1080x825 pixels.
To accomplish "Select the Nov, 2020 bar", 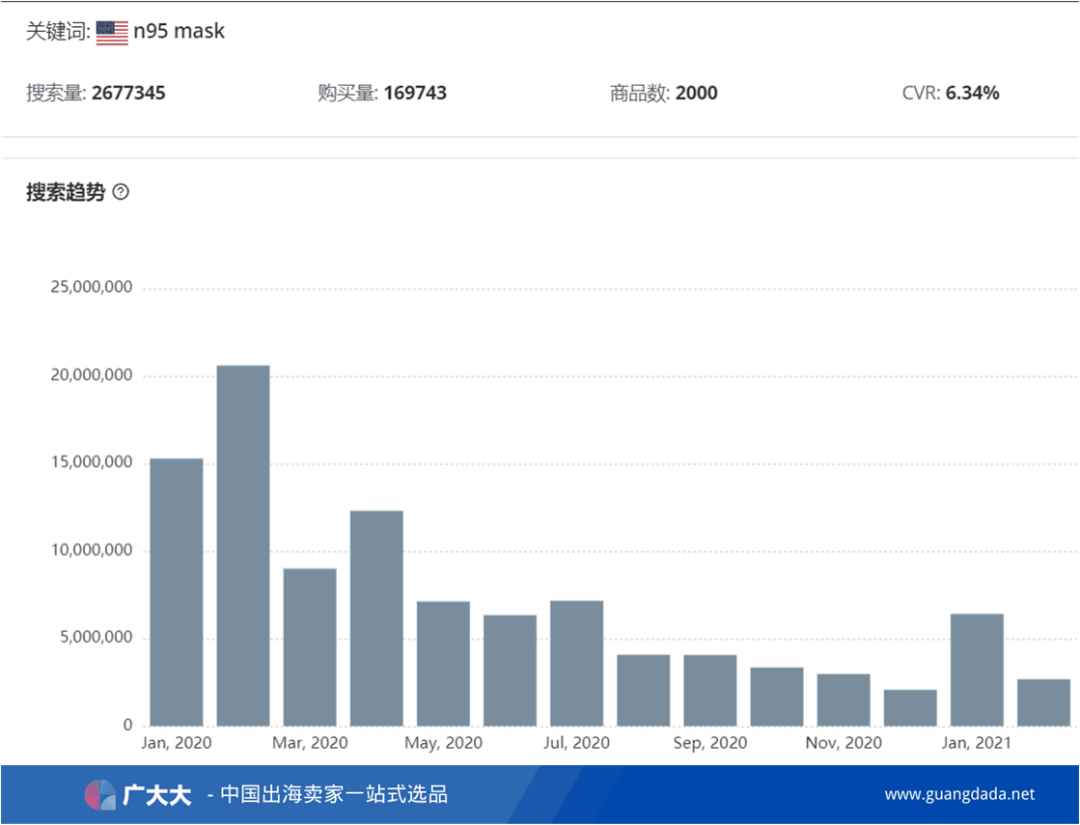I will point(844,700).
